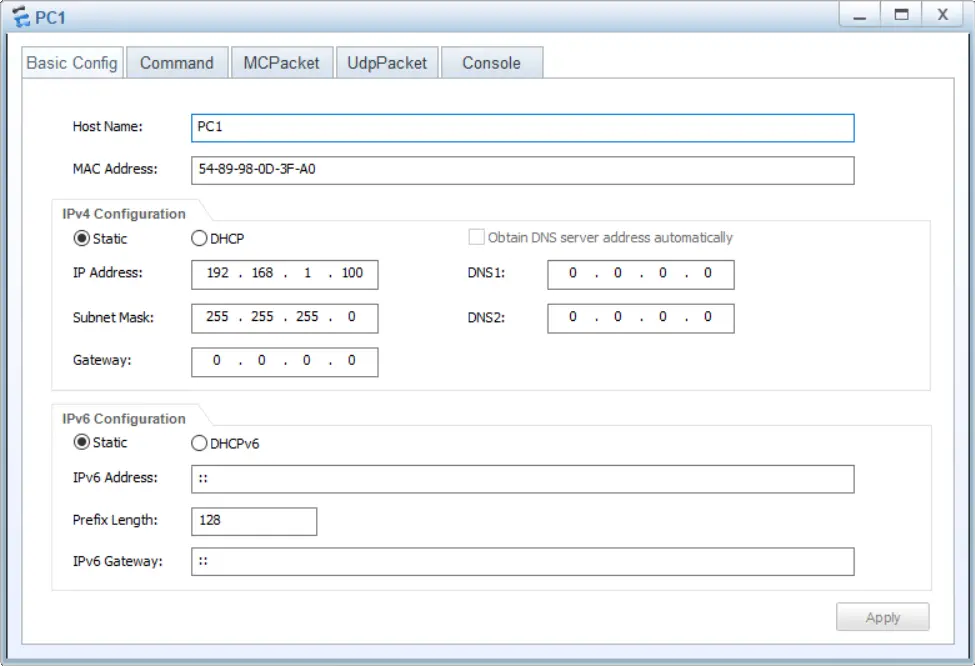Click the IPv6 Gateway field
The image size is (975, 666).
[x=522, y=561]
